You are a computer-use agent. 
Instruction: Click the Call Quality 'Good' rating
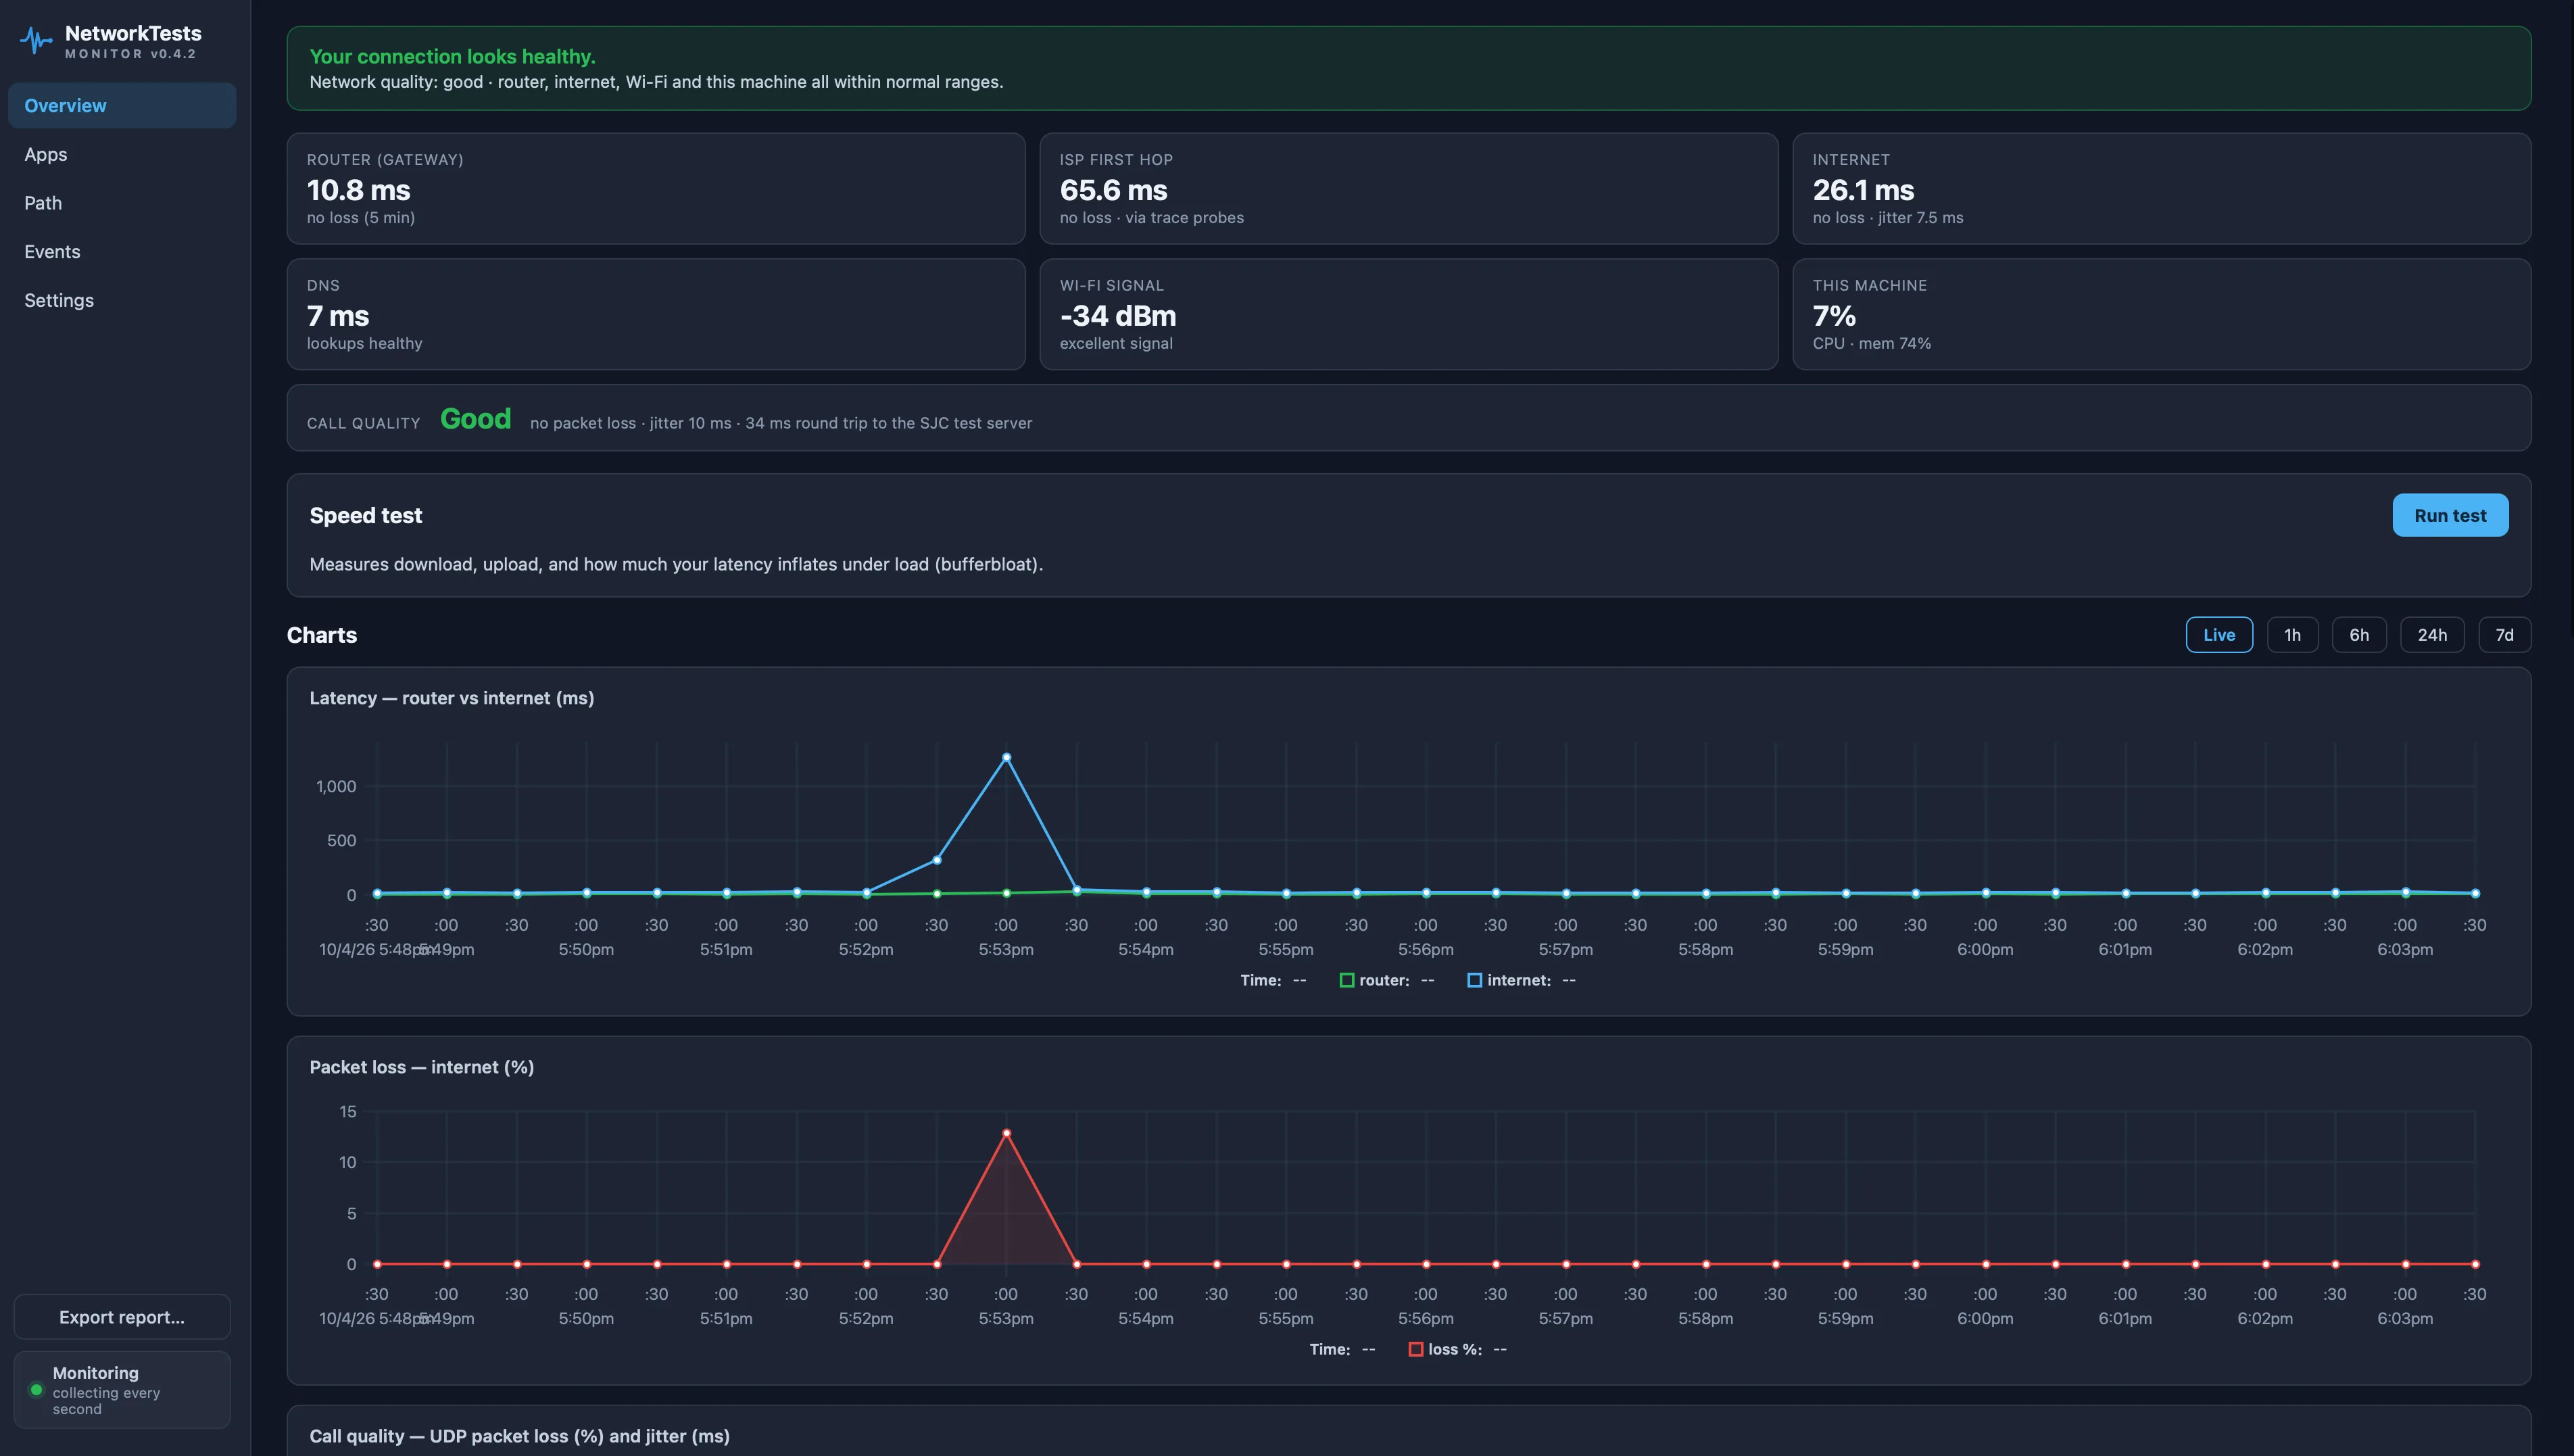pos(476,419)
